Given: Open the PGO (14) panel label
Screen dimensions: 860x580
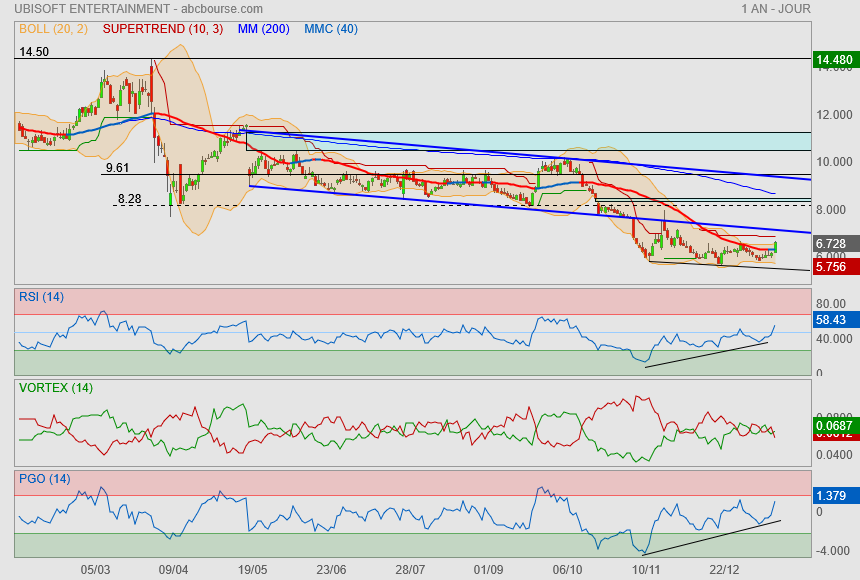Looking at the screenshot, I should 44,479.
